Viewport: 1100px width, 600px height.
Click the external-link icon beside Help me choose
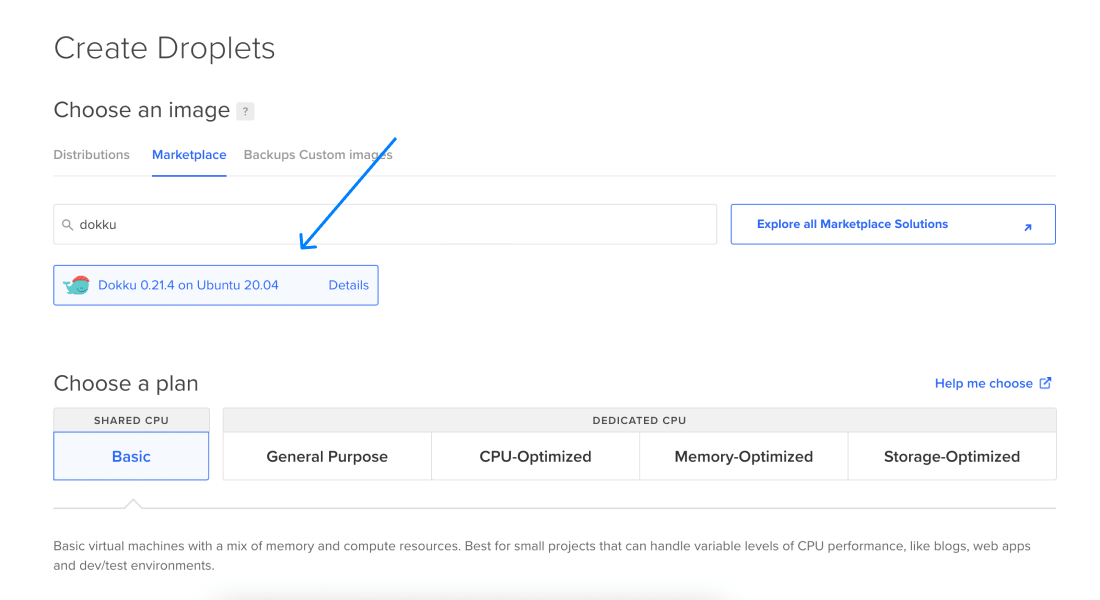(1046, 383)
